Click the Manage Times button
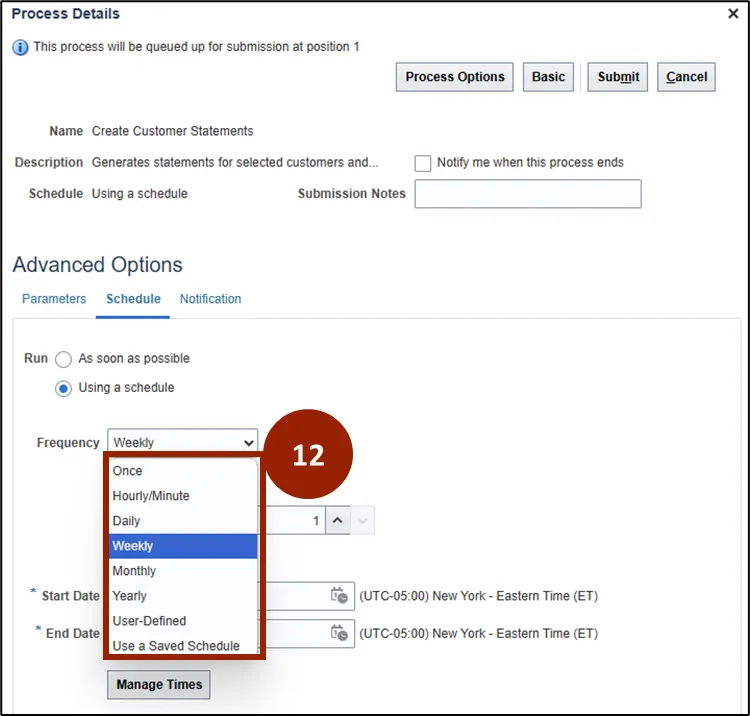The width and height of the screenshot is (750, 716). (x=159, y=685)
